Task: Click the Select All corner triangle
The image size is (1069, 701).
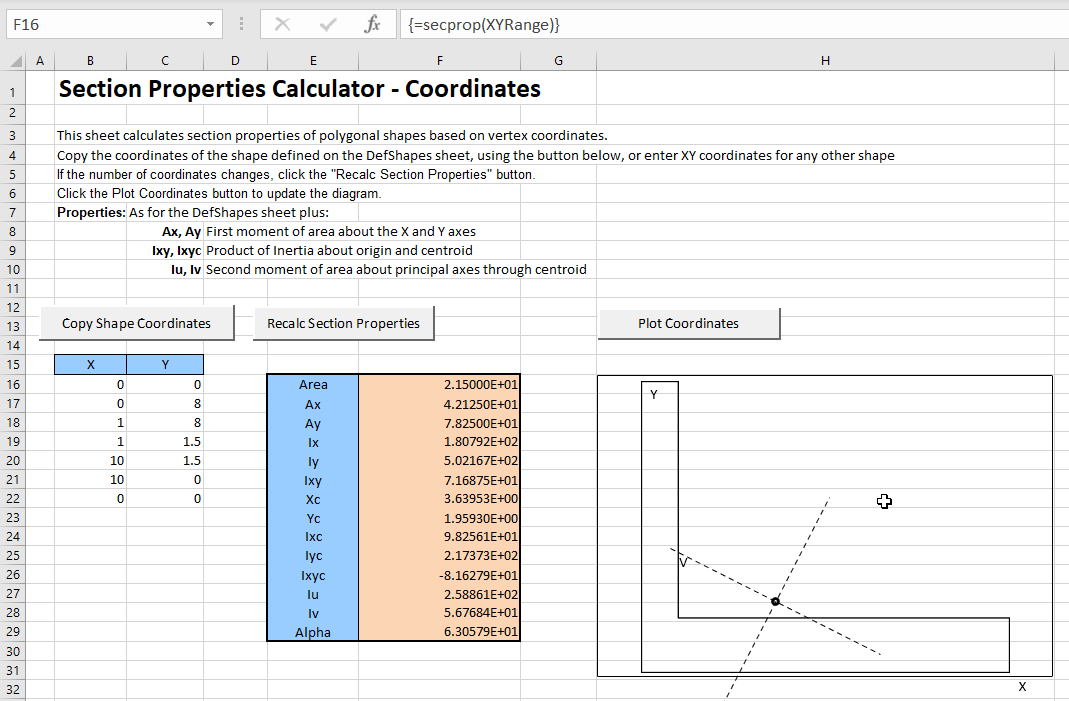Action: pyautogui.click(x=15, y=61)
